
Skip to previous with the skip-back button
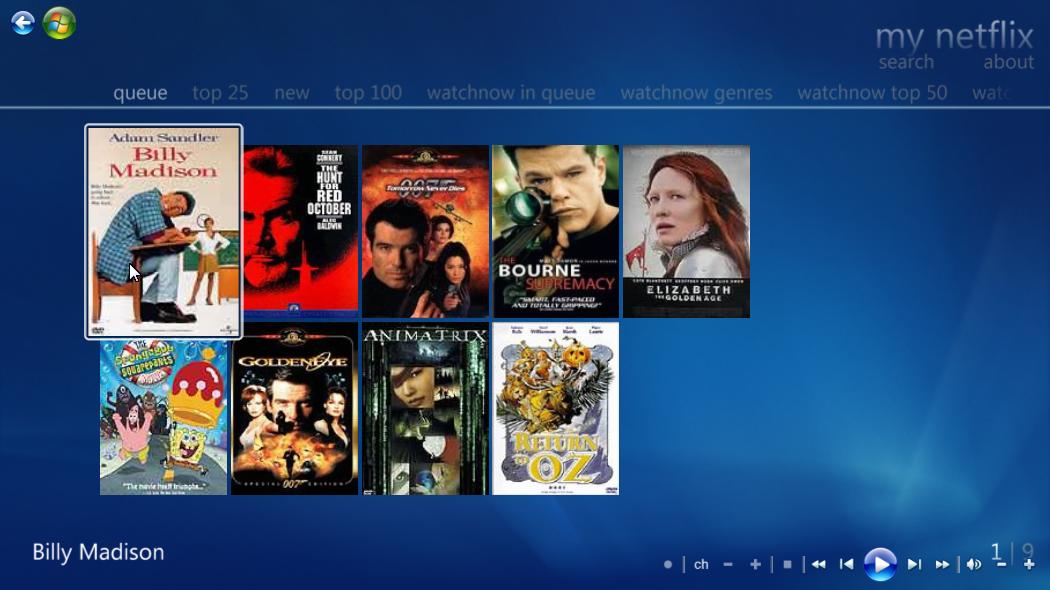point(846,565)
